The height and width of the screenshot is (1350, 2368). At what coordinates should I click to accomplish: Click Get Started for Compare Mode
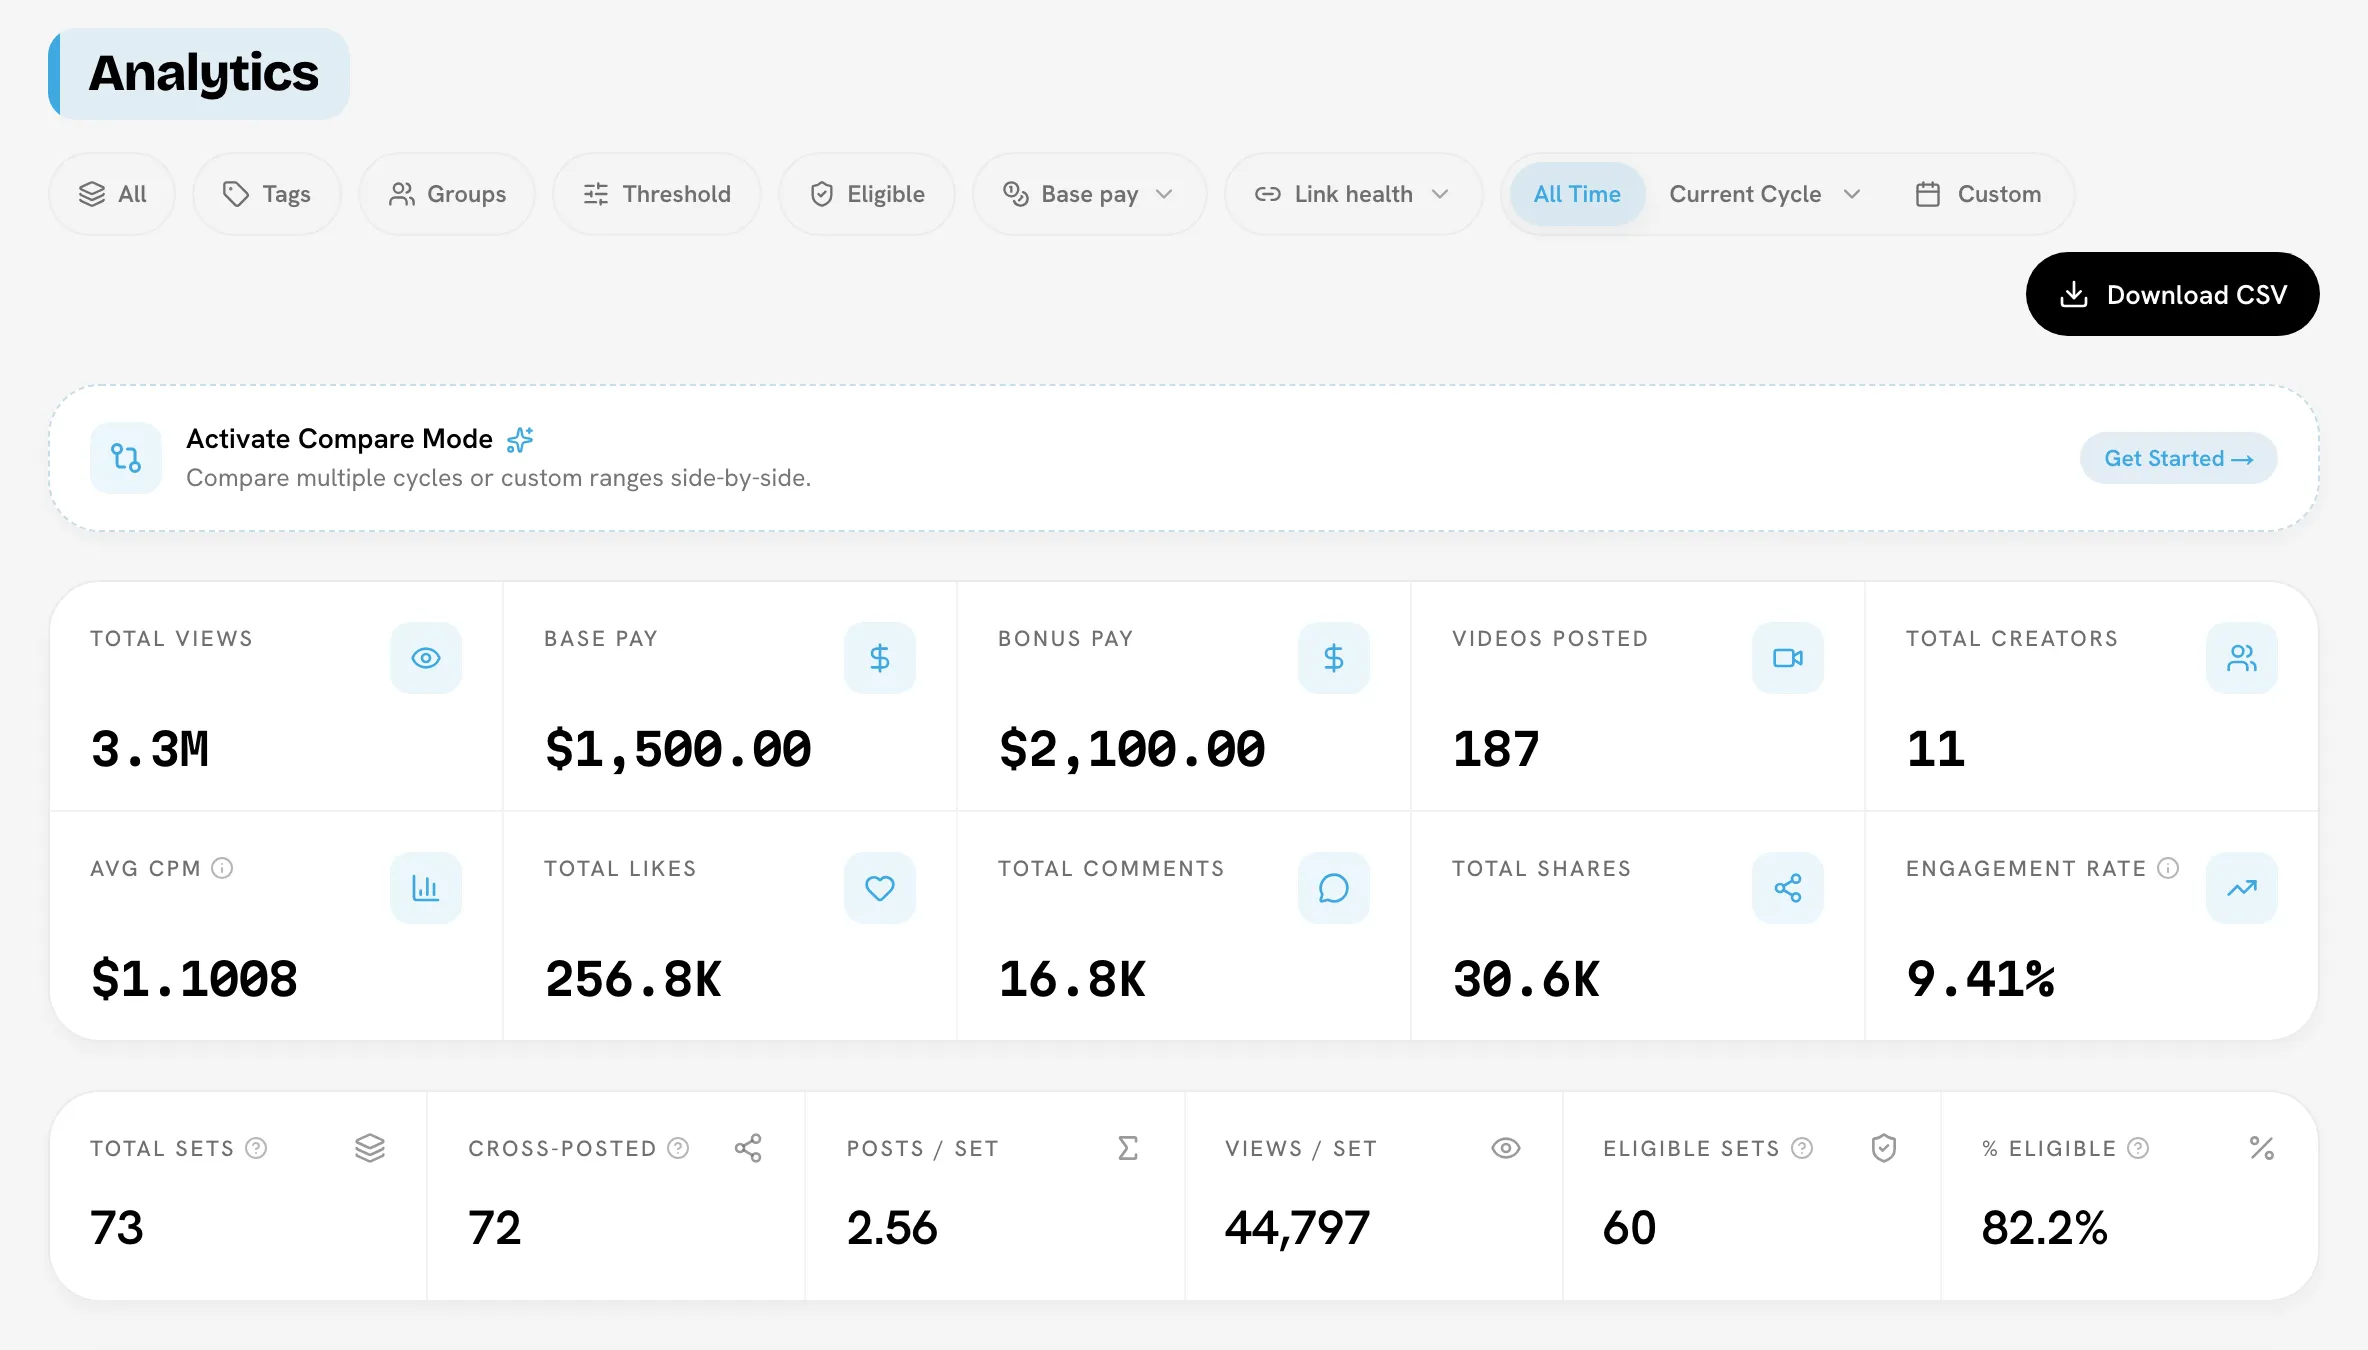tap(2178, 458)
